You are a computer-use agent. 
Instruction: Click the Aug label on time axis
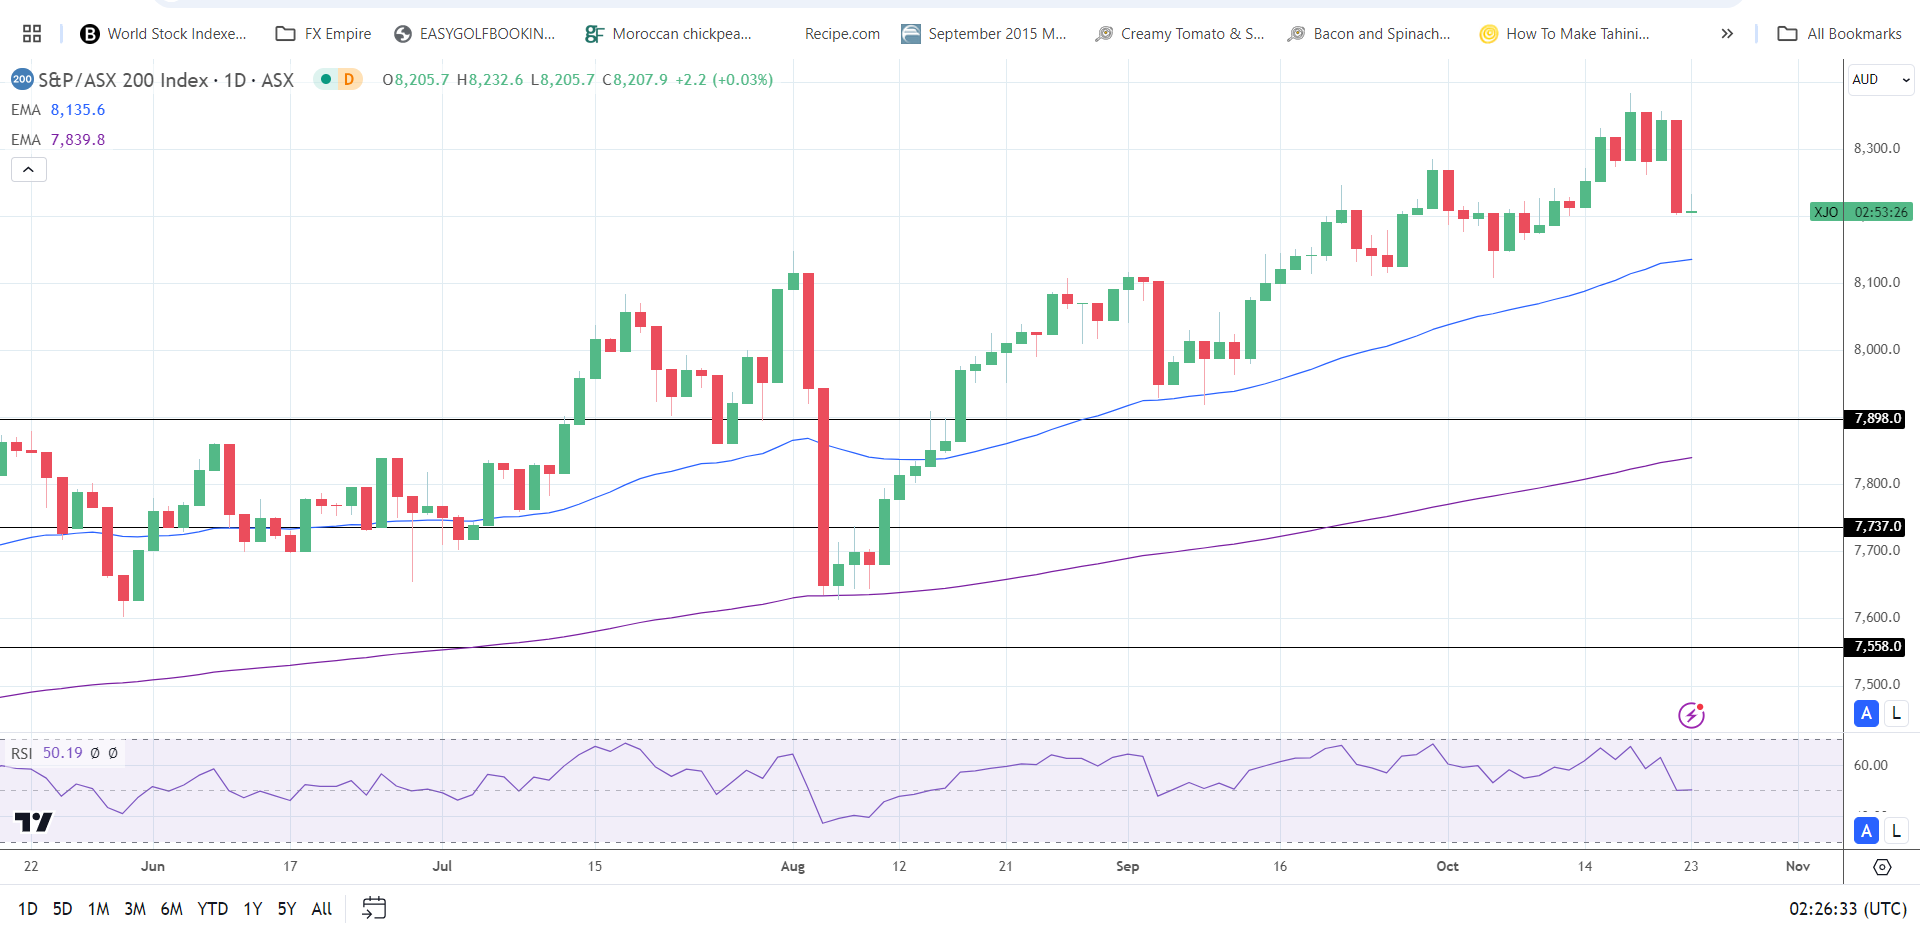click(793, 867)
